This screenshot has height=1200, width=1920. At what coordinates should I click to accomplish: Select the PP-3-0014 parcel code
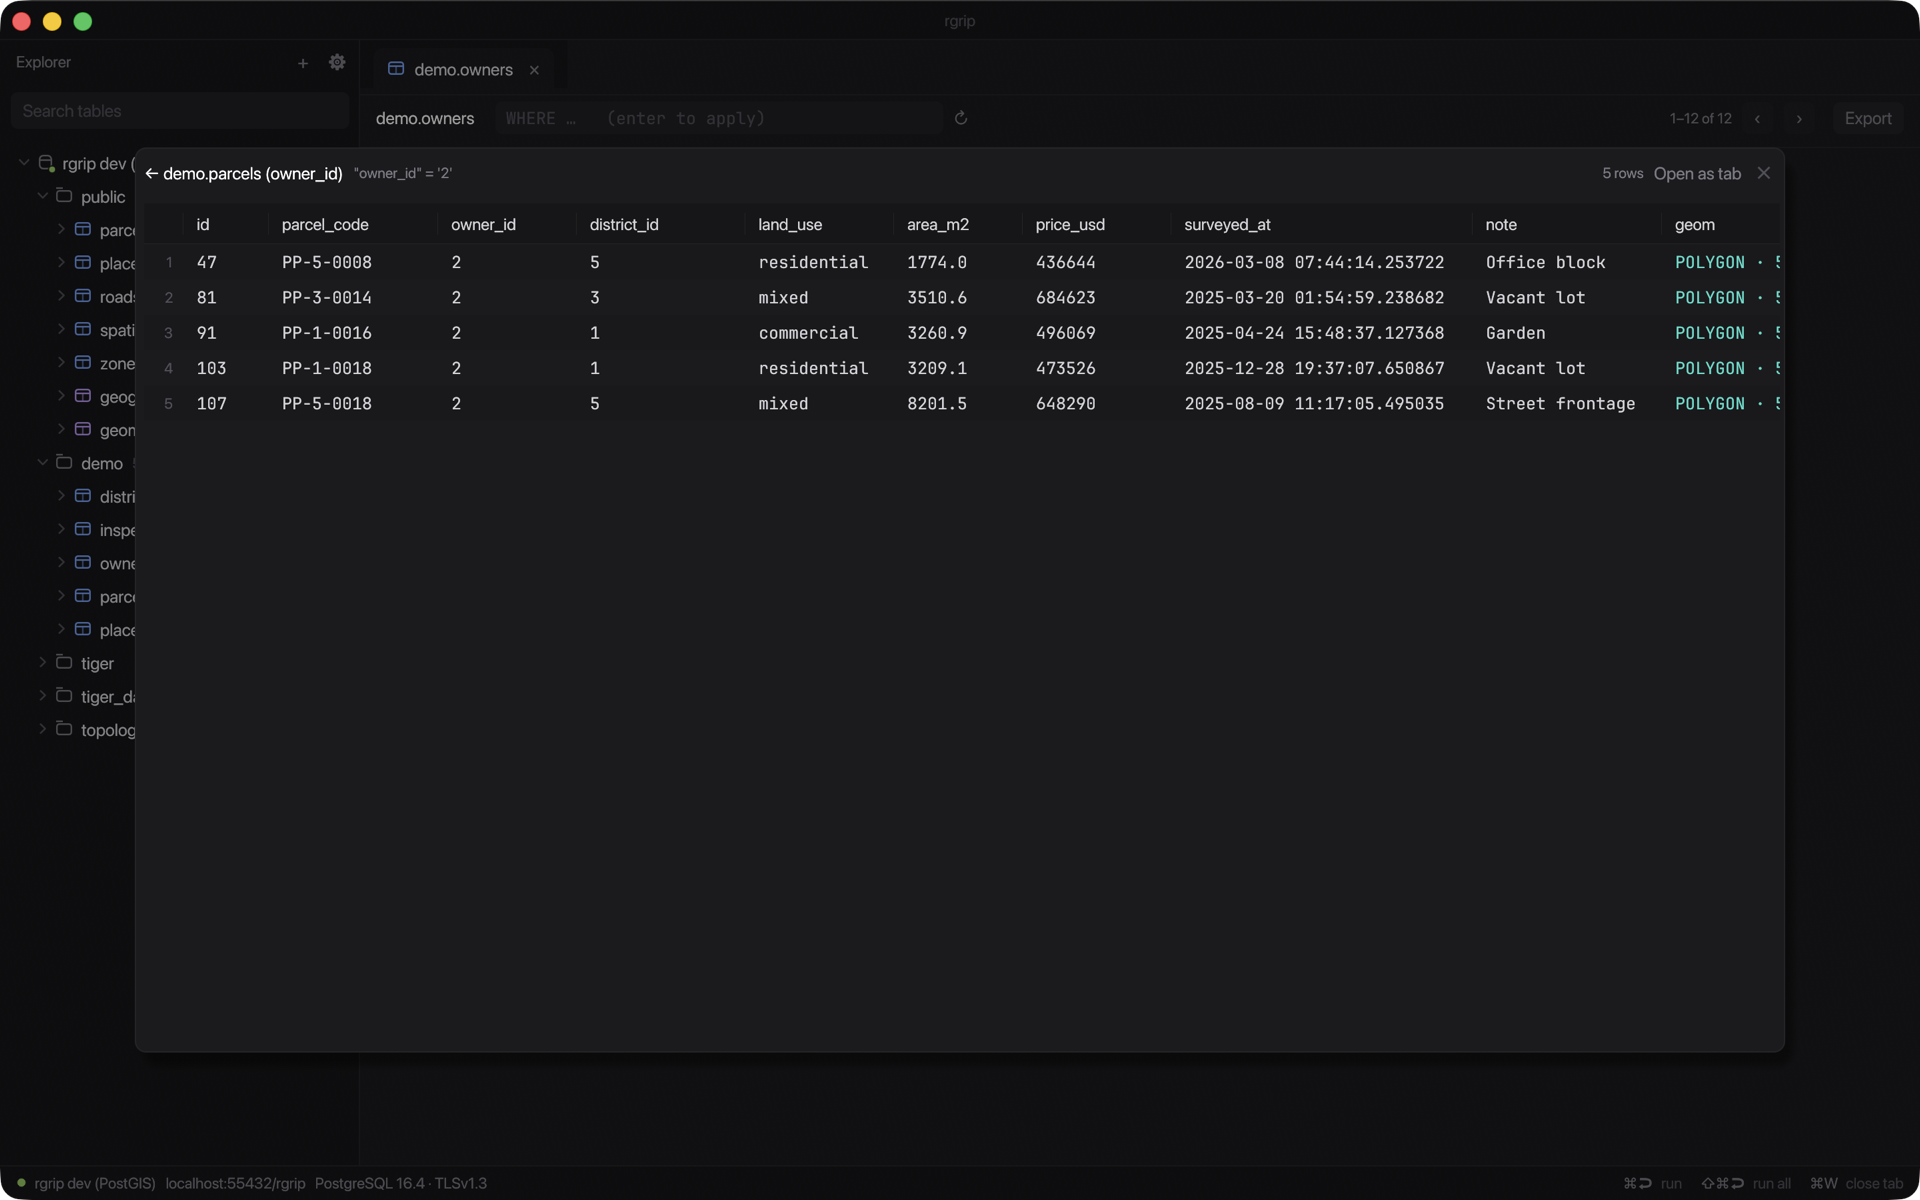(x=327, y=298)
